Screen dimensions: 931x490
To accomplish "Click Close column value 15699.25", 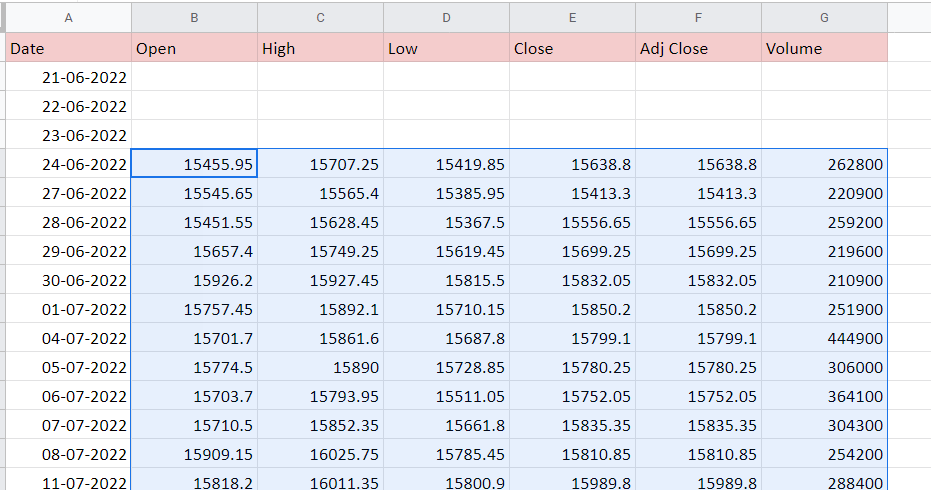I will 572,251.
